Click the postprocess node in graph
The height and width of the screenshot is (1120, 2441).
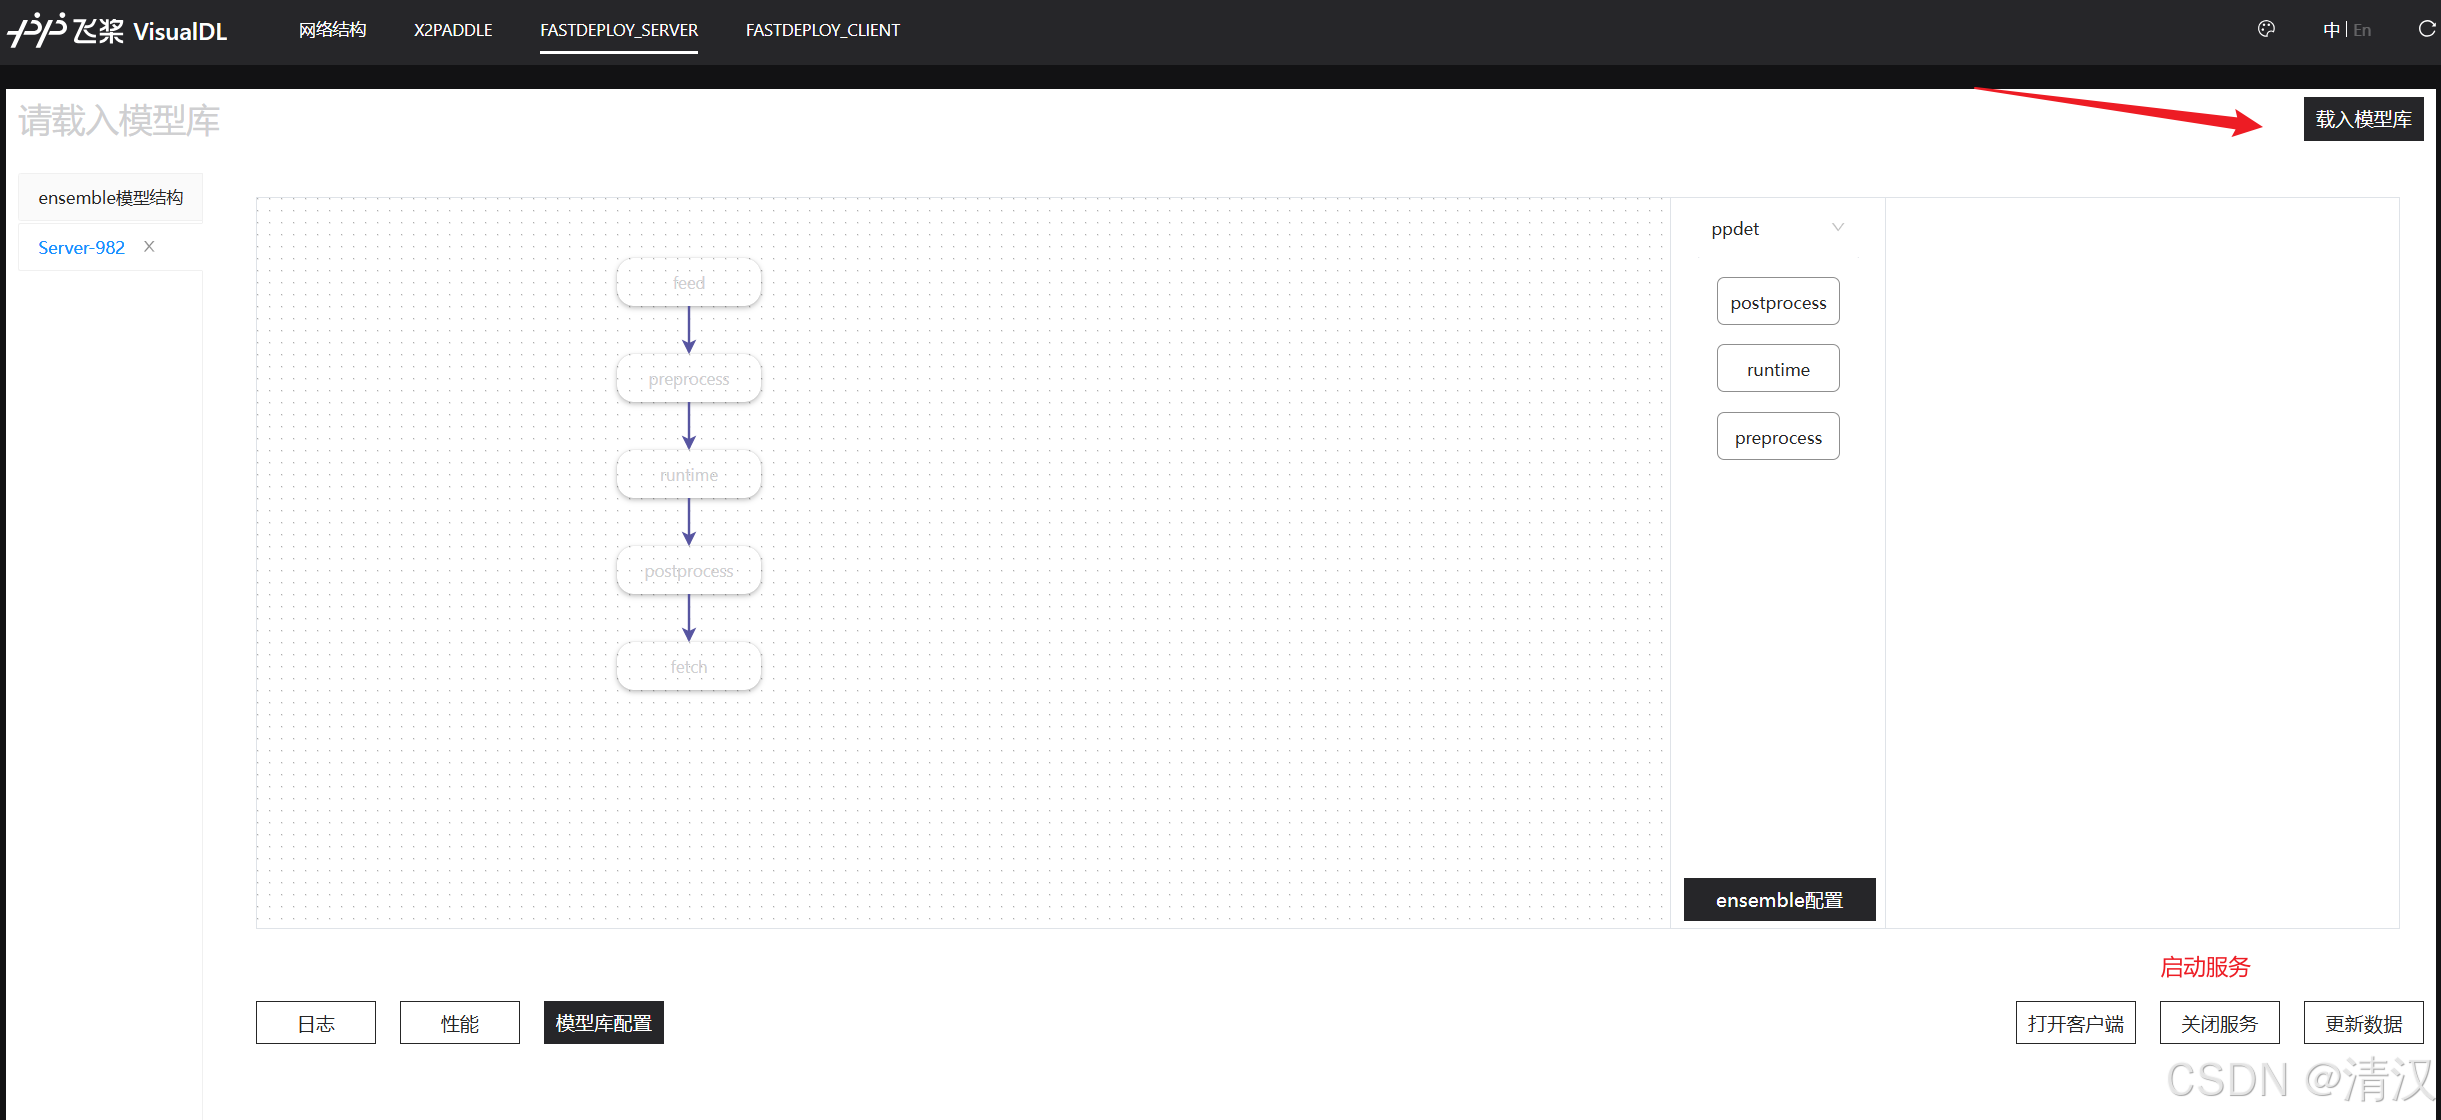pos(689,571)
